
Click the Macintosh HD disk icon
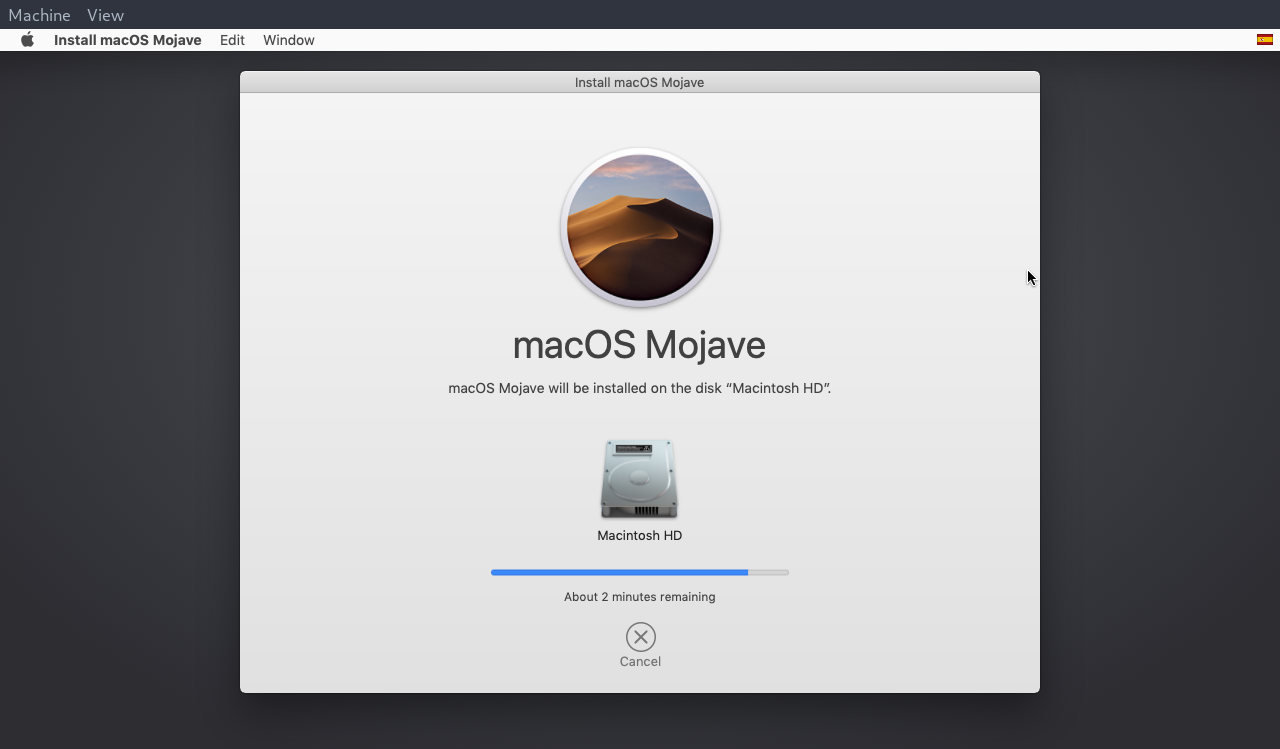(640, 479)
